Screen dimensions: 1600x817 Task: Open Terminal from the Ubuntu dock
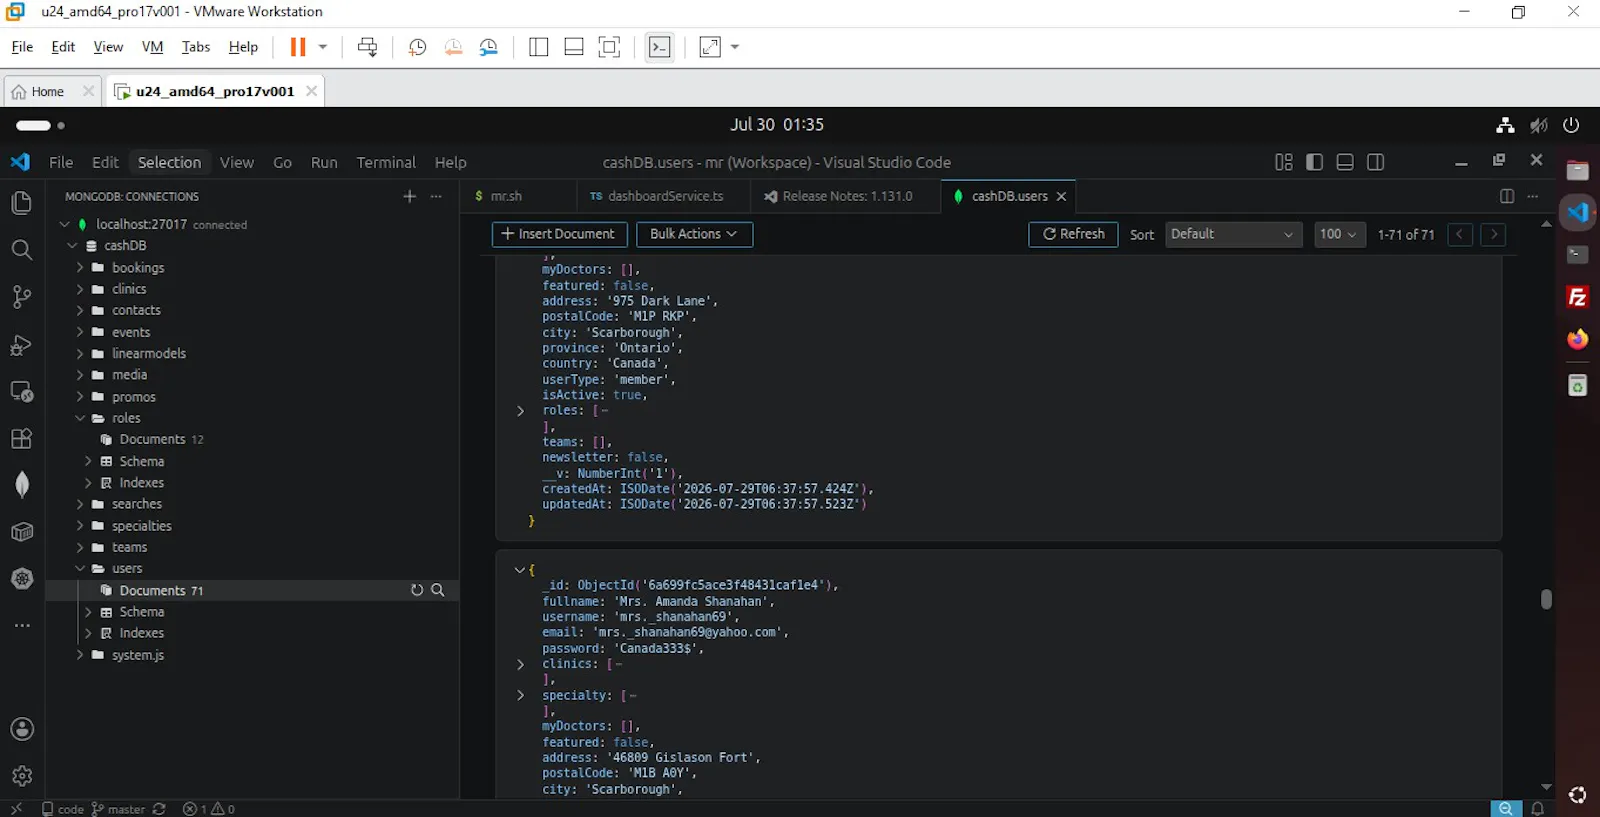tap(1578, 254)
